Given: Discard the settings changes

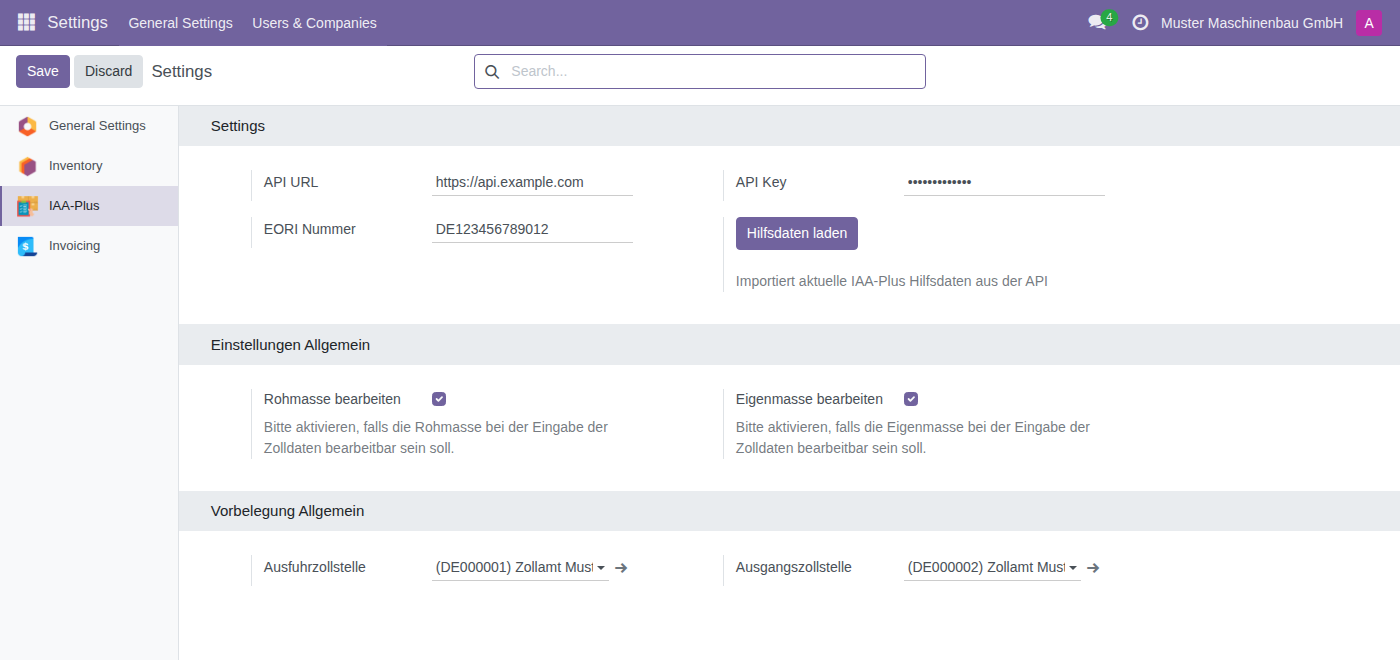Looking at the screenshot, I should tap(108, 71).
